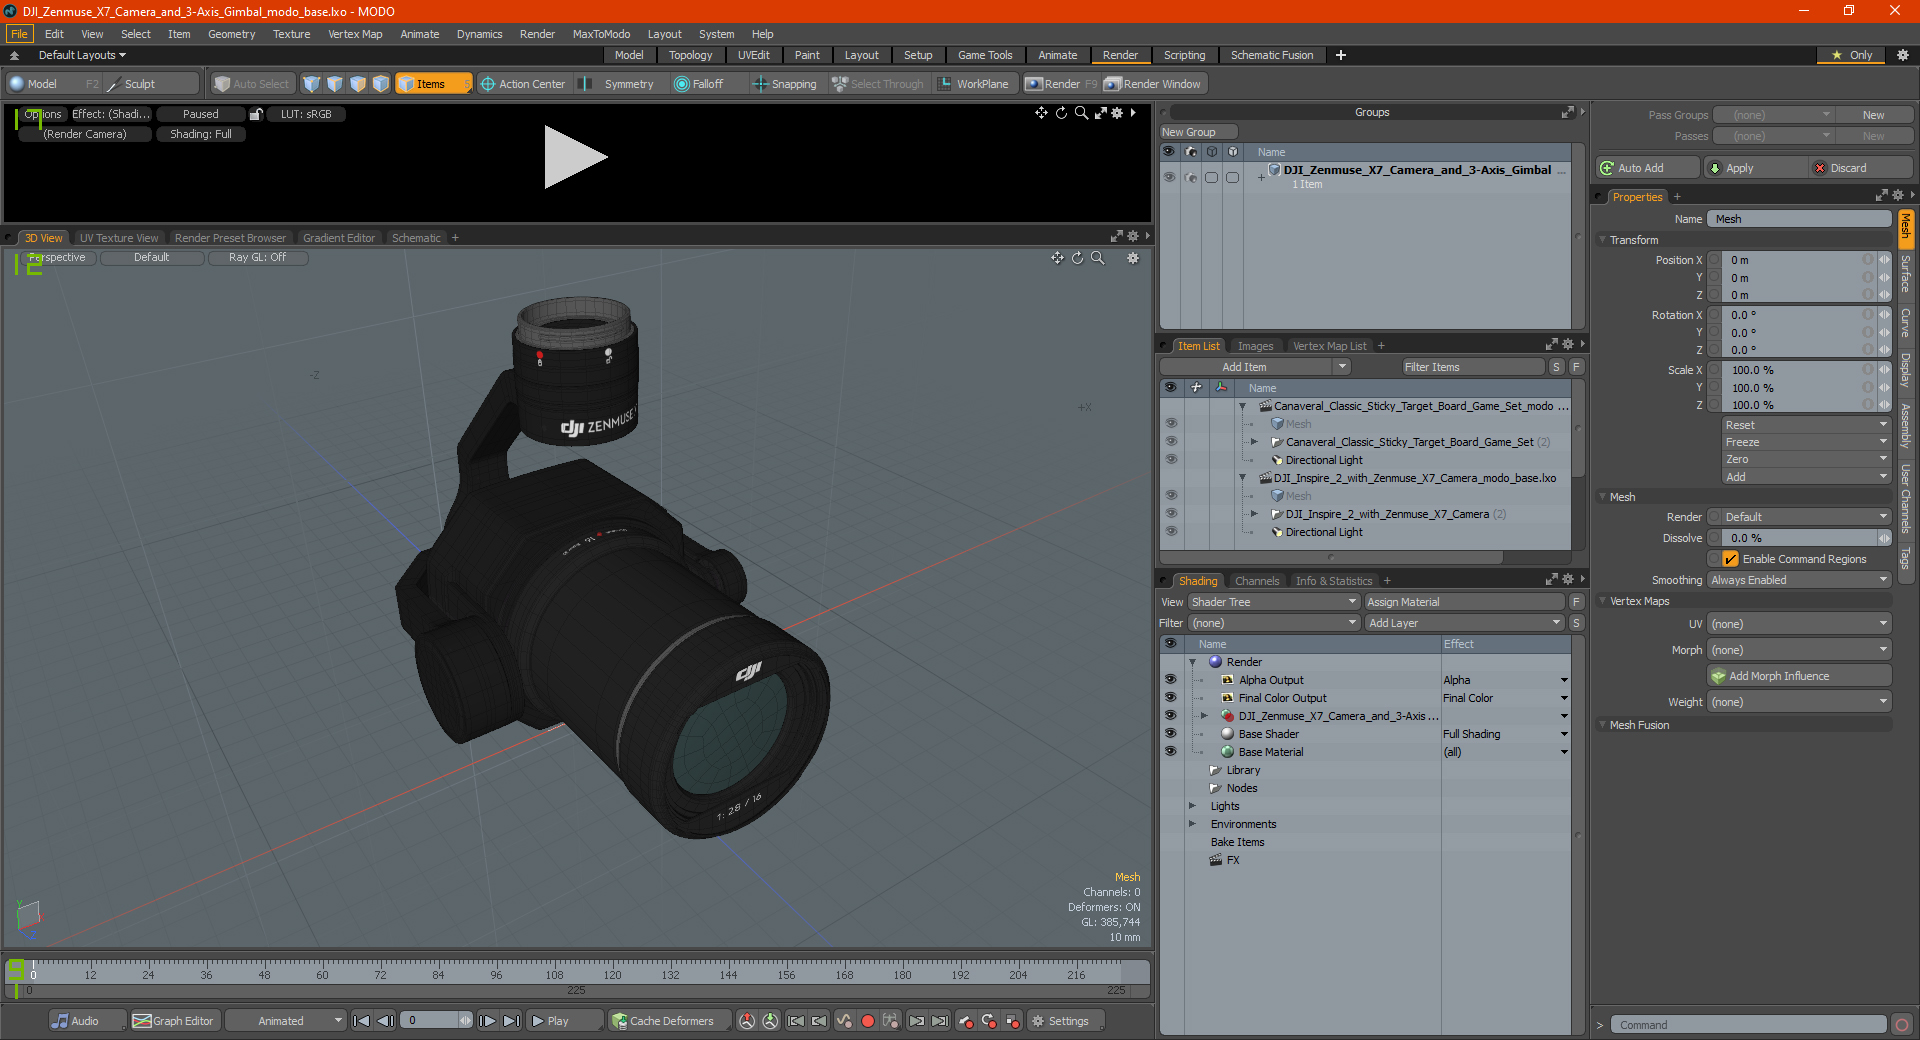Toggle visibility of DJI_Zenmuse material group in Shader Tree

tap(1170, 716)
